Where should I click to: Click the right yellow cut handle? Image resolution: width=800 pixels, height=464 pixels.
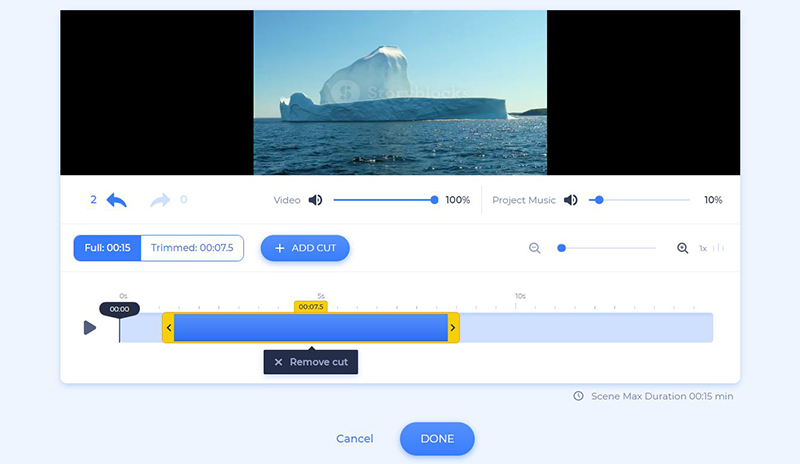pos(453,328)
